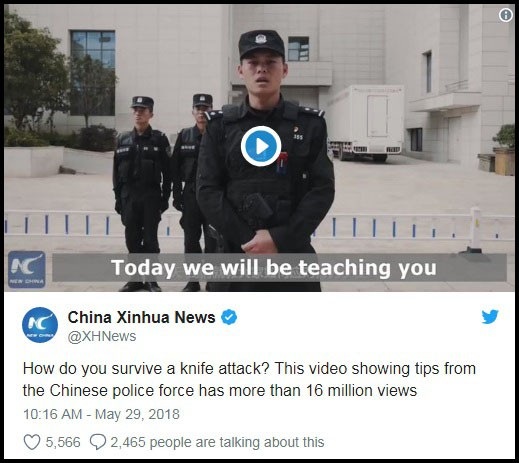Image resolution: width=519 pixels, height=463 pixels.
Task: Click "2,465 people are talking about this"
Action: click(x=217, y=442)
